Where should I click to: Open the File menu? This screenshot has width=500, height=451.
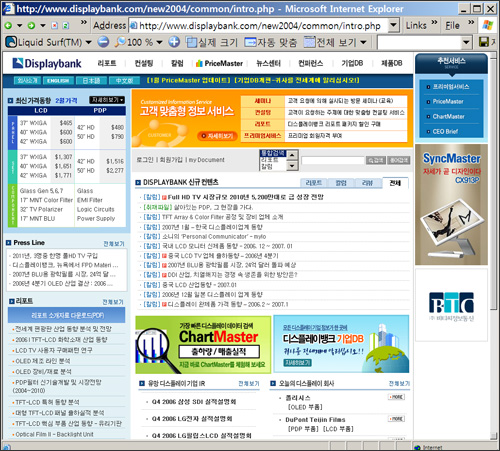[452, 25]
